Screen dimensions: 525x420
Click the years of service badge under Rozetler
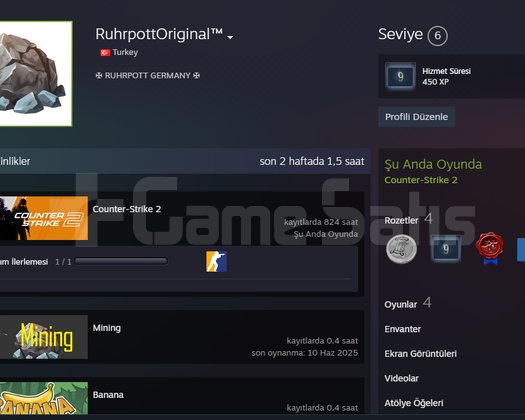446,249
